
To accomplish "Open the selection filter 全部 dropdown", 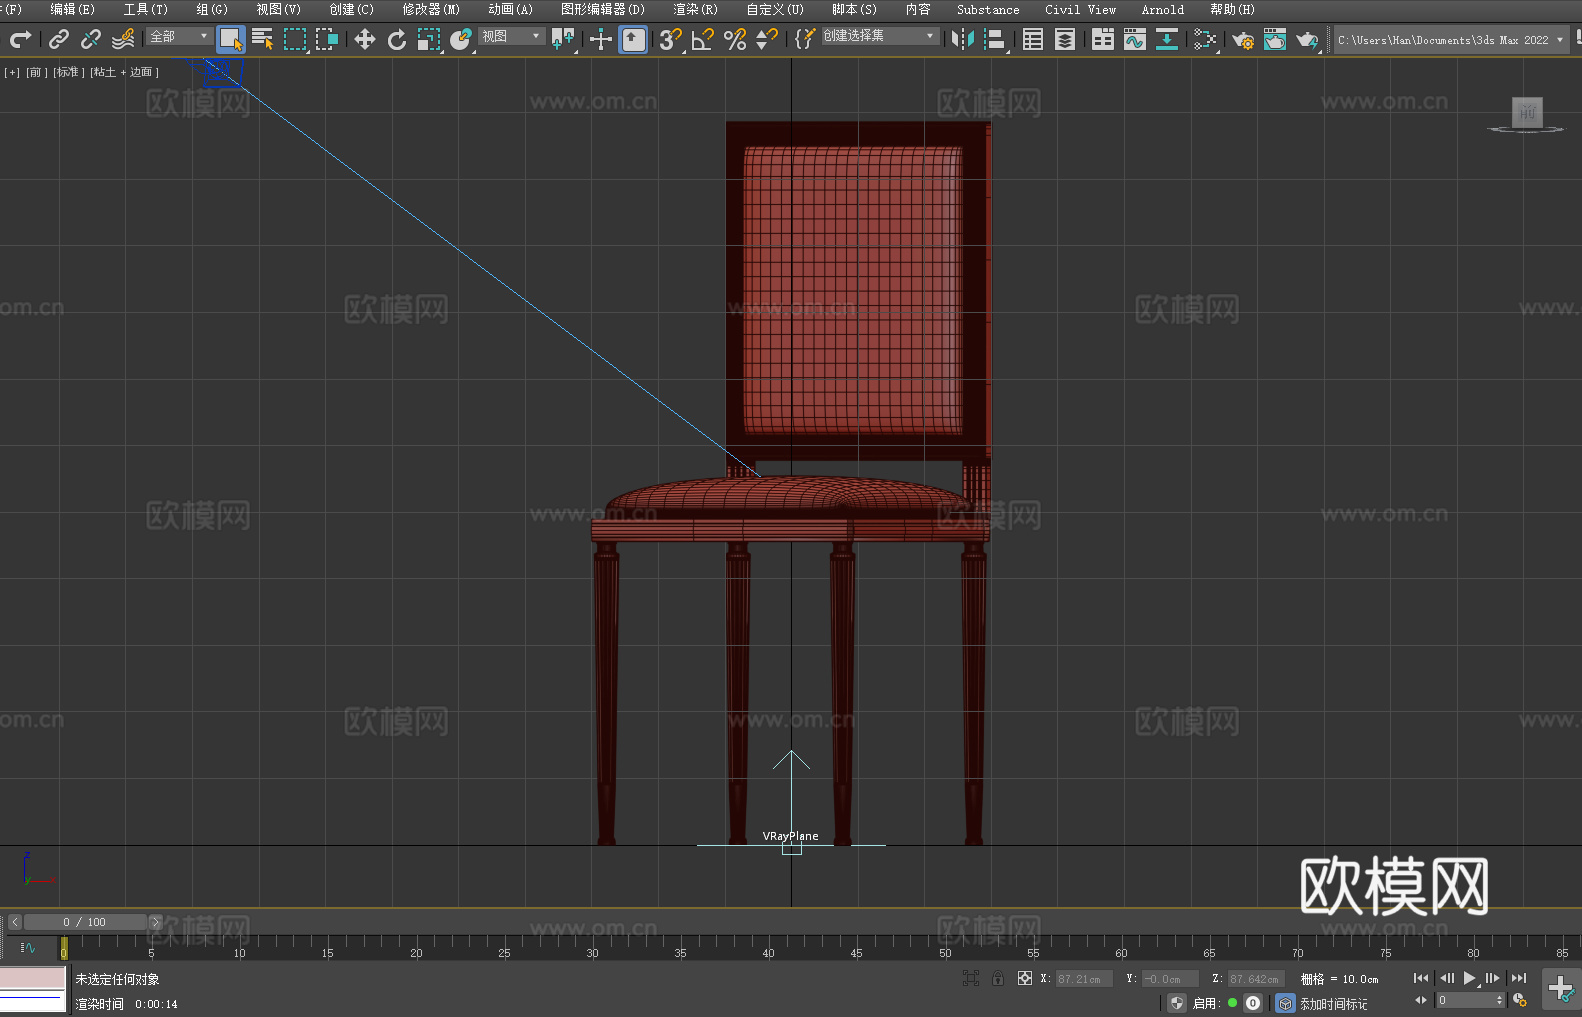I will tap(179, 36).
